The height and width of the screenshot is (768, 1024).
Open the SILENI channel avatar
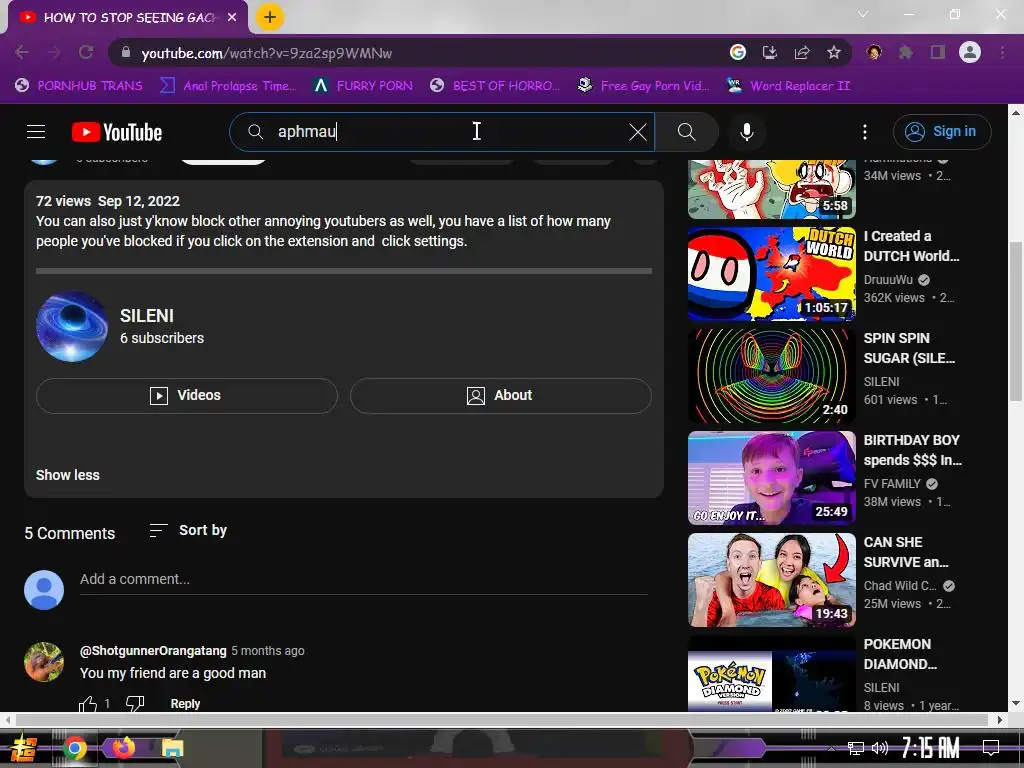[x=72, y=326]
